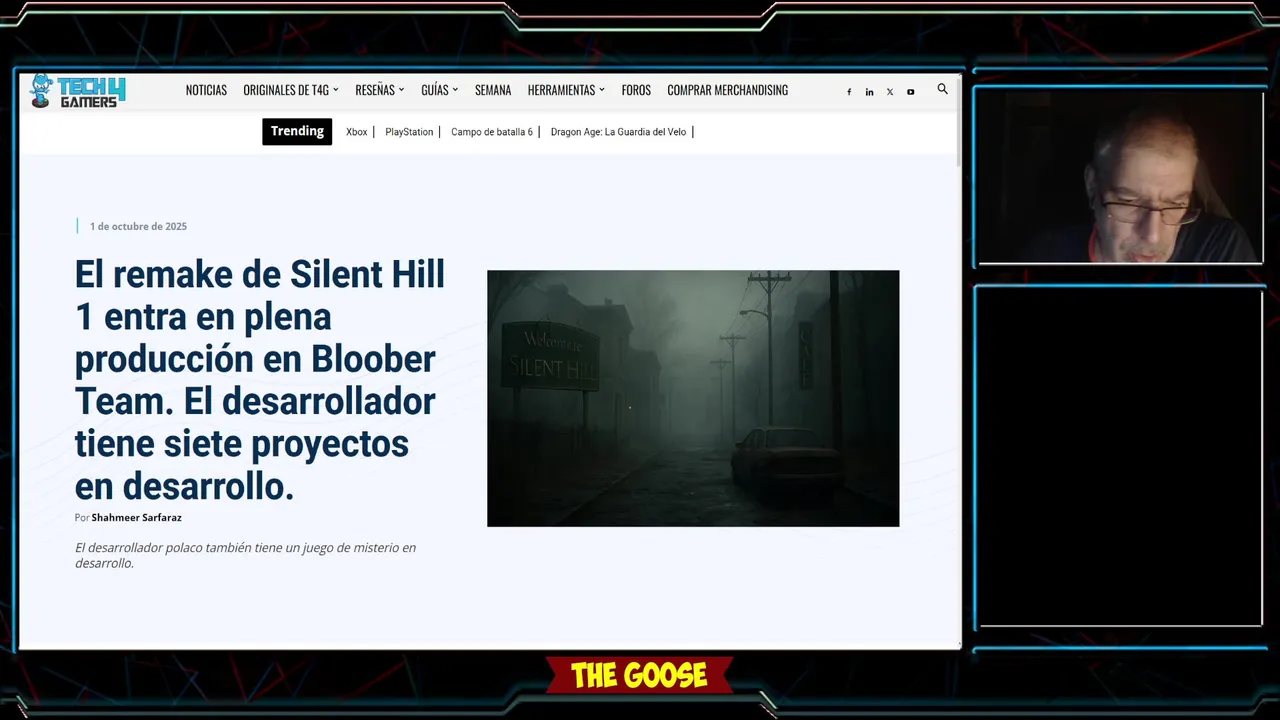Image resolution: width=1280 pixels, height=720 pixels.
Task: Open the YouTube social icon
Action: point(910,92)
